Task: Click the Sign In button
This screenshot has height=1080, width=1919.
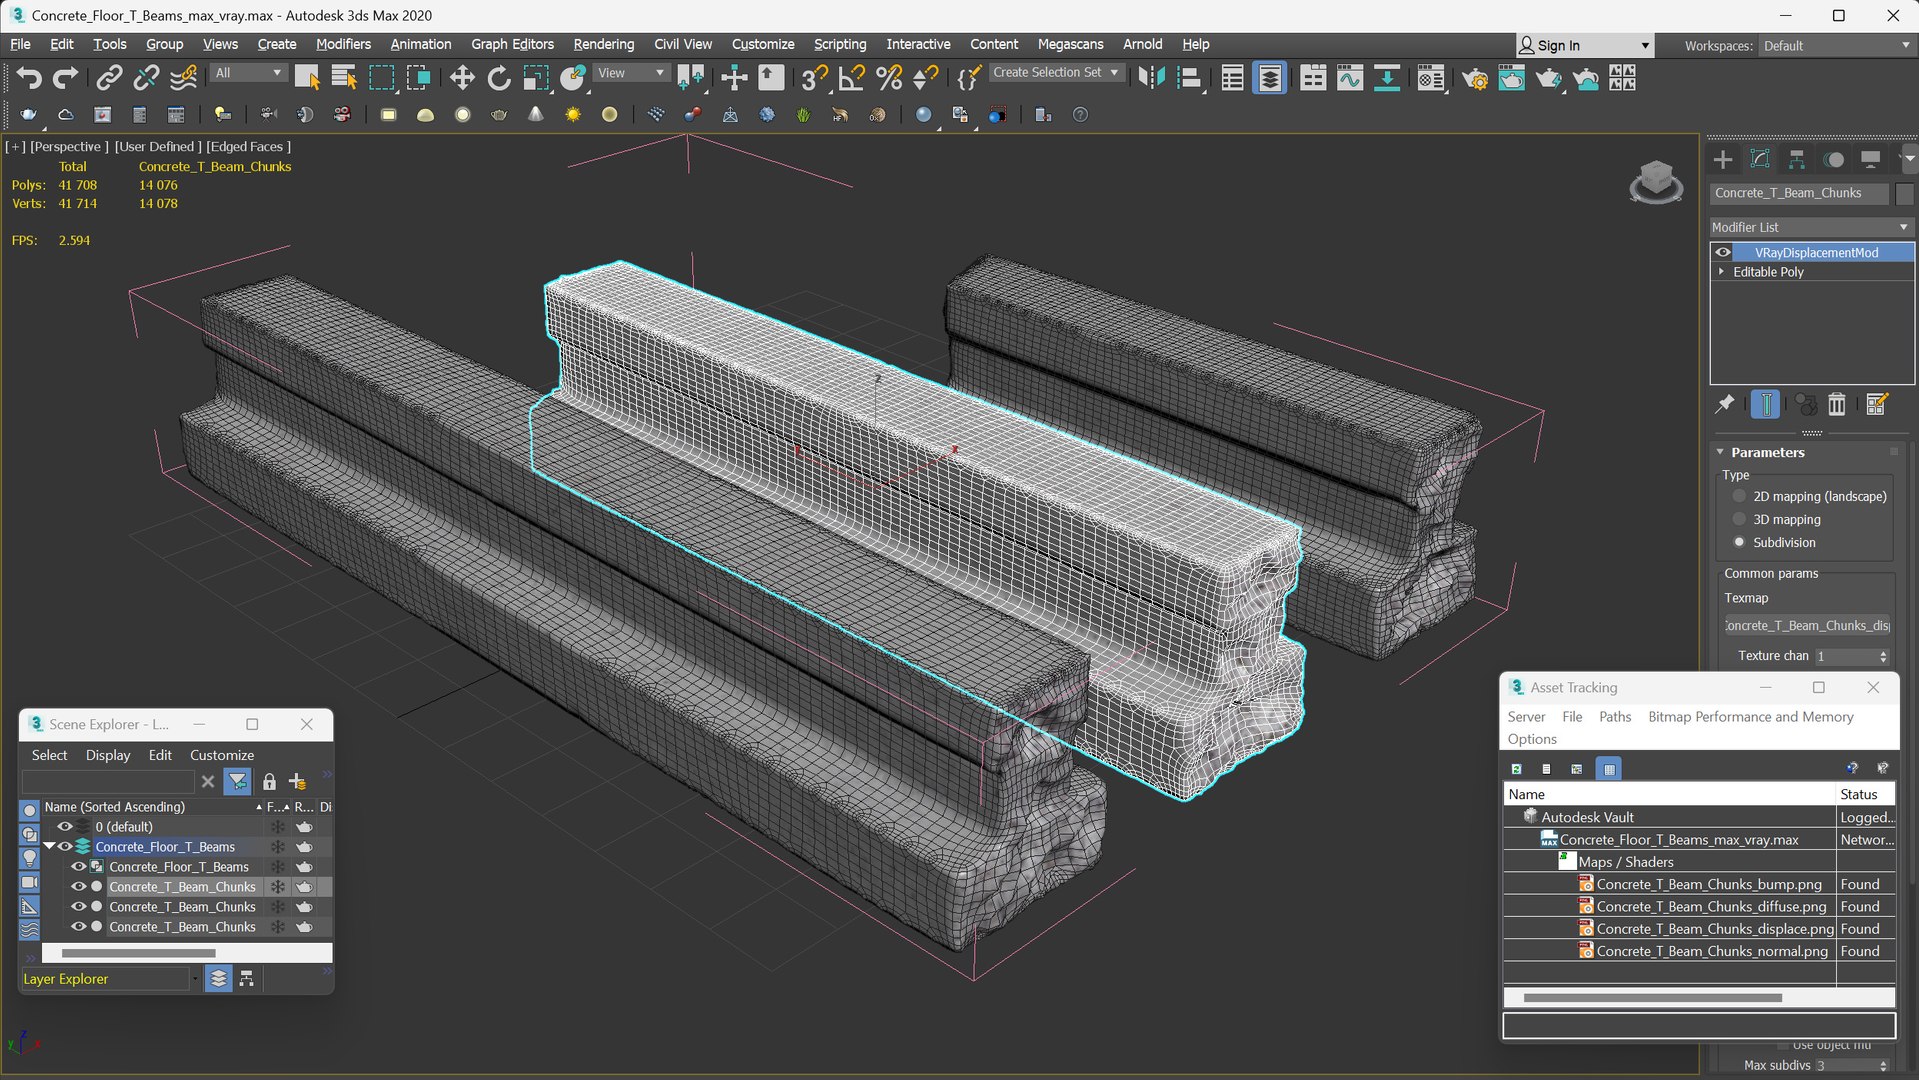Action: tap(1584, 46)
